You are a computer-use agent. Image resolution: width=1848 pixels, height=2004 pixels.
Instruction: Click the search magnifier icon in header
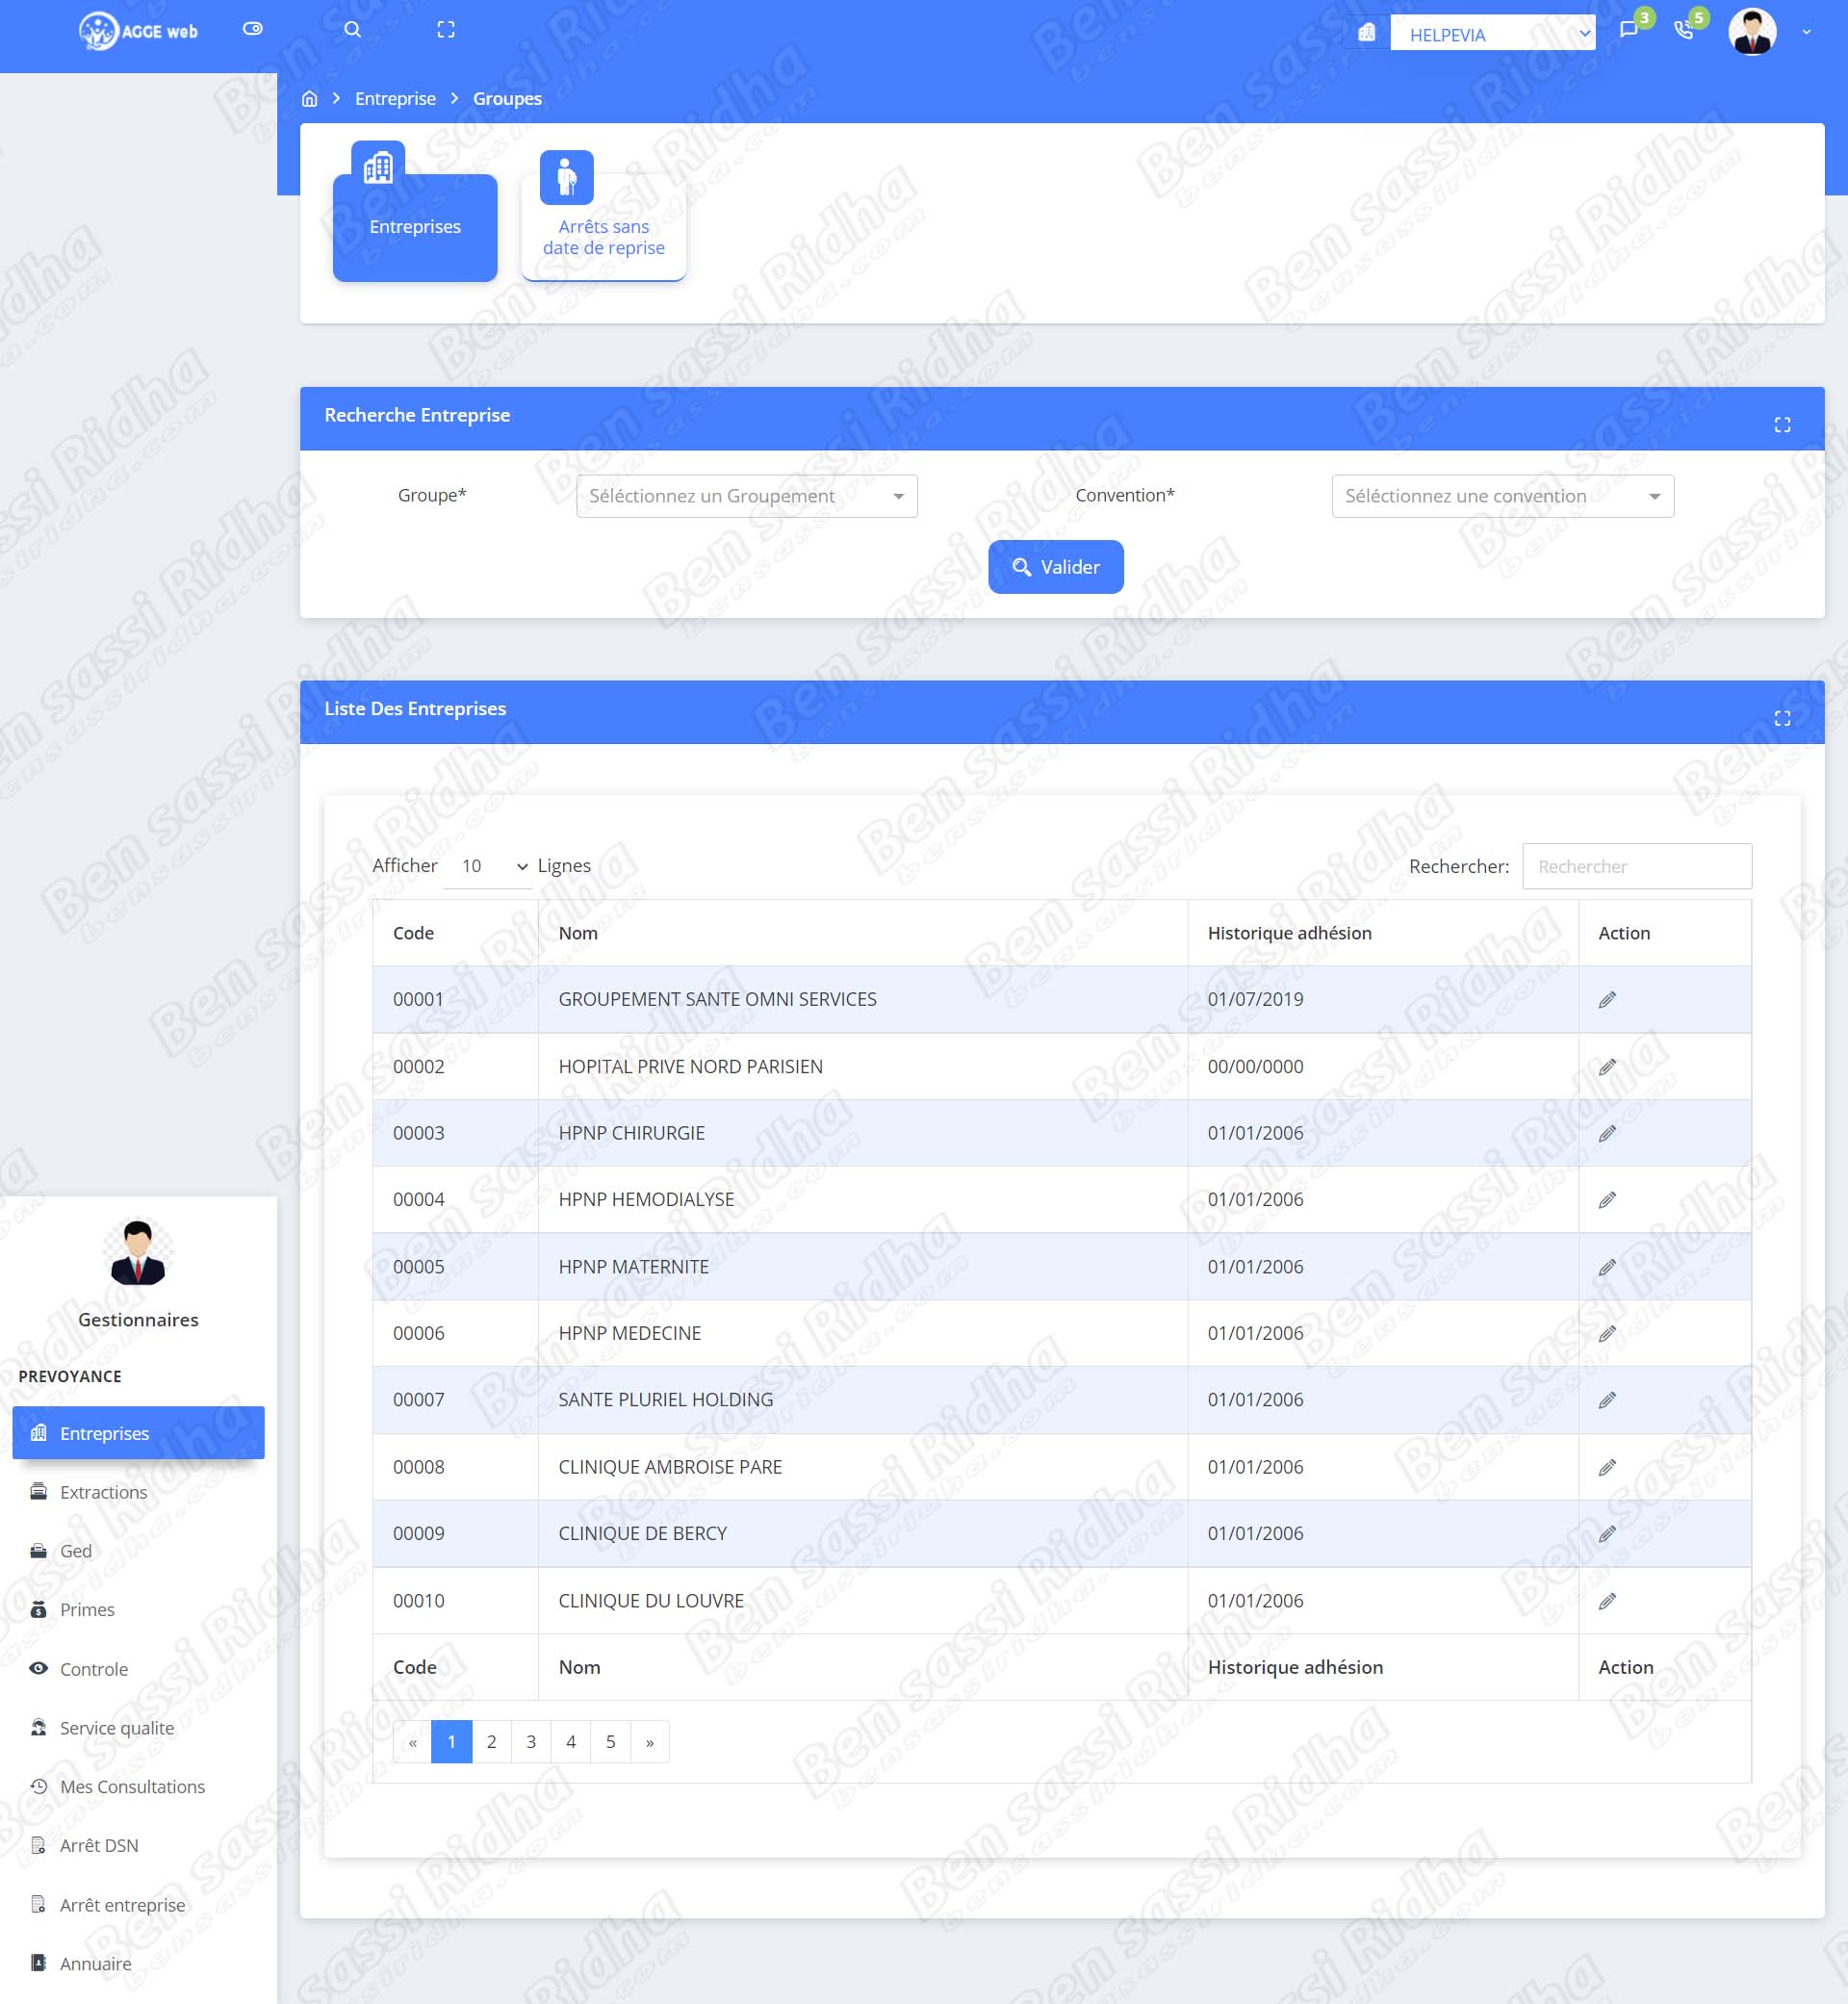352,30
